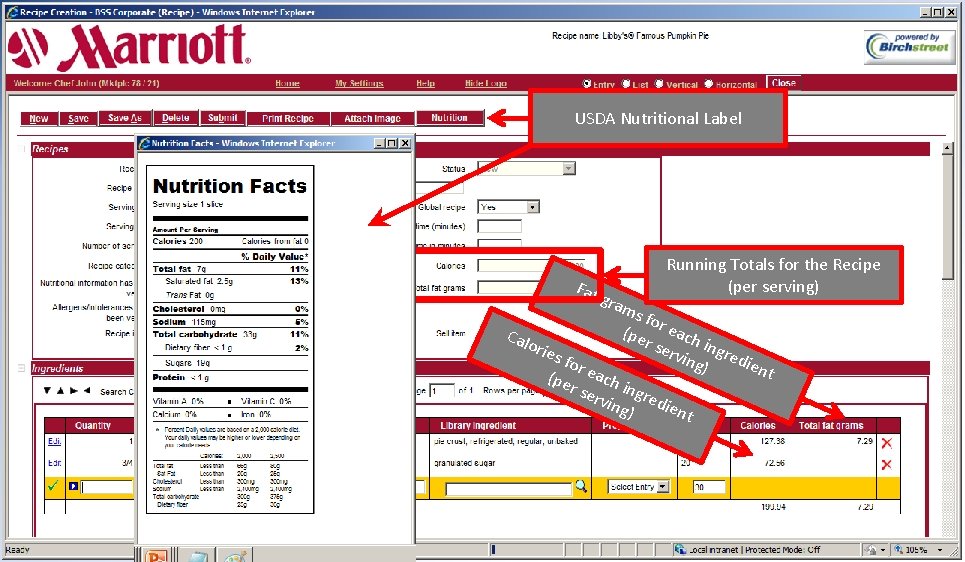Click Recipe Creation window title icon
Screen dimensions: 965x562
(x=12, y=12)
